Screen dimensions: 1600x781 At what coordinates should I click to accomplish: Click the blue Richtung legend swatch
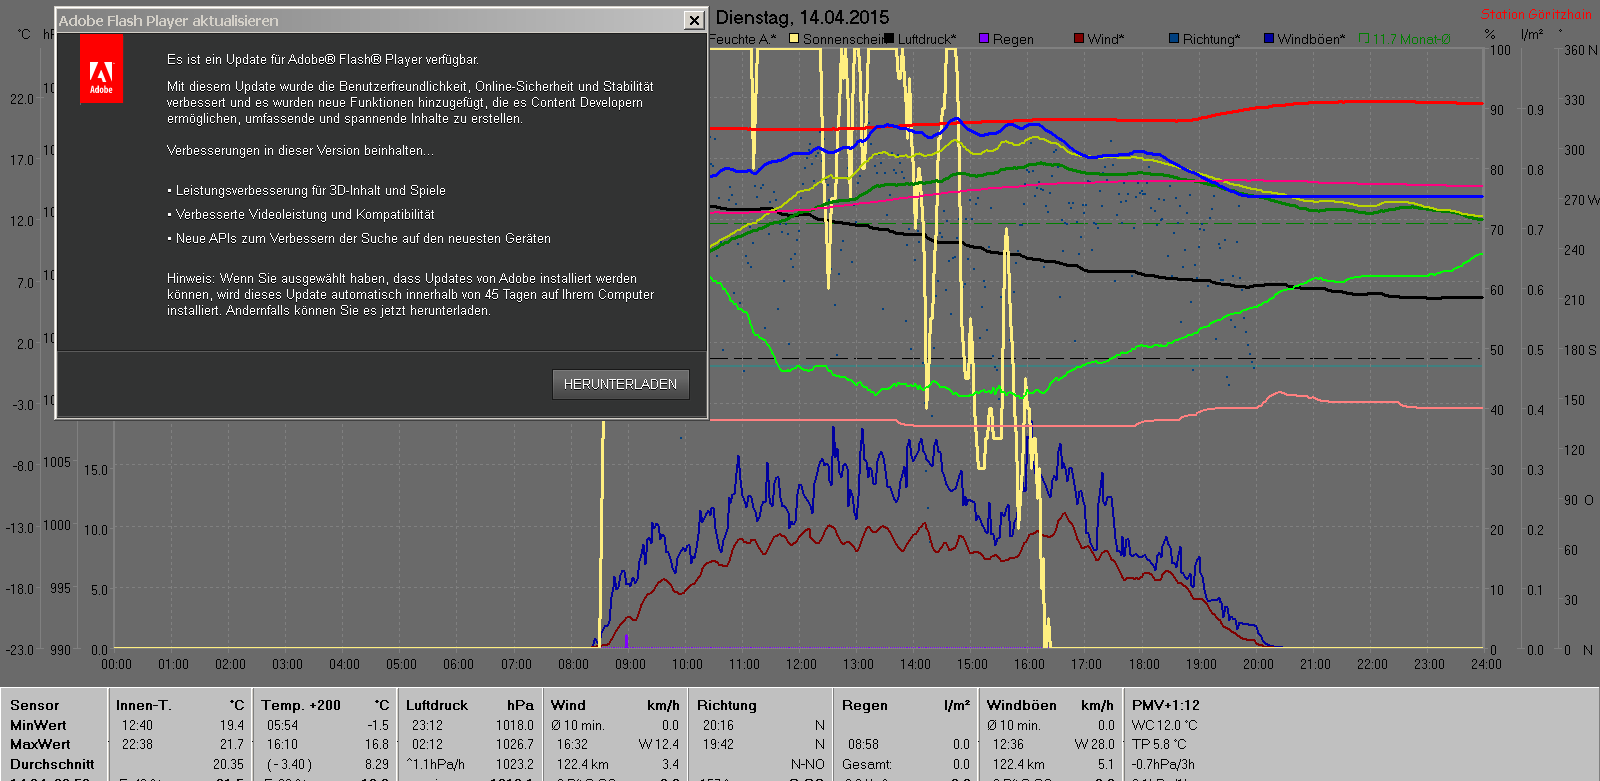[x=1174, y=39]
